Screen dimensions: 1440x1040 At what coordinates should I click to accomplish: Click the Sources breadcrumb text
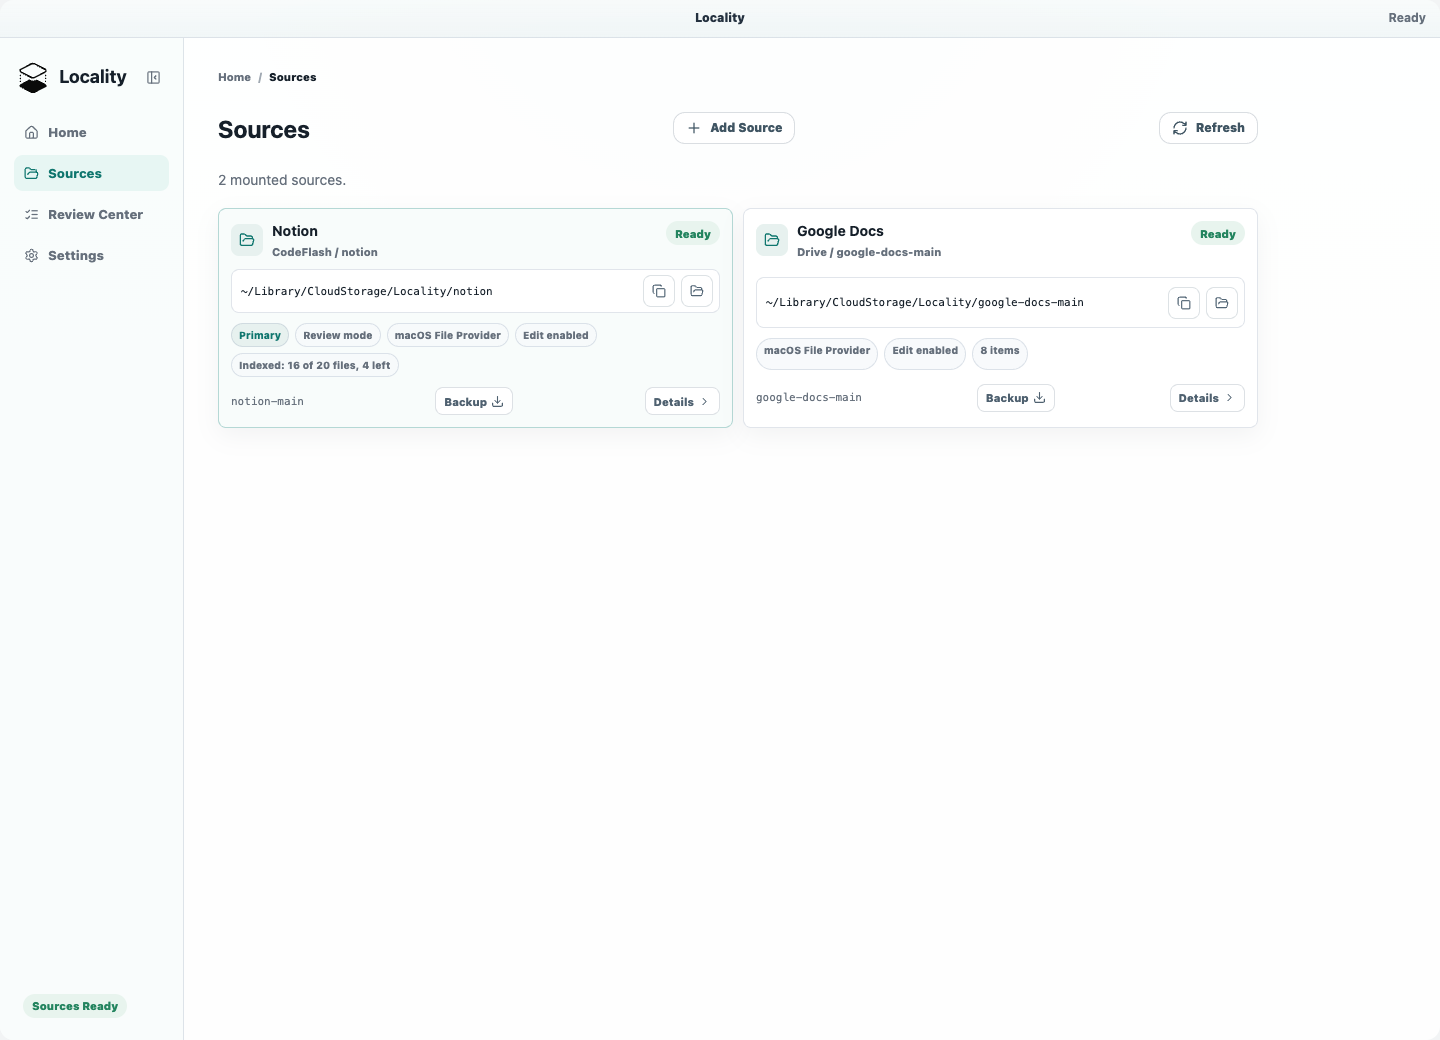[x=292, y=77]
